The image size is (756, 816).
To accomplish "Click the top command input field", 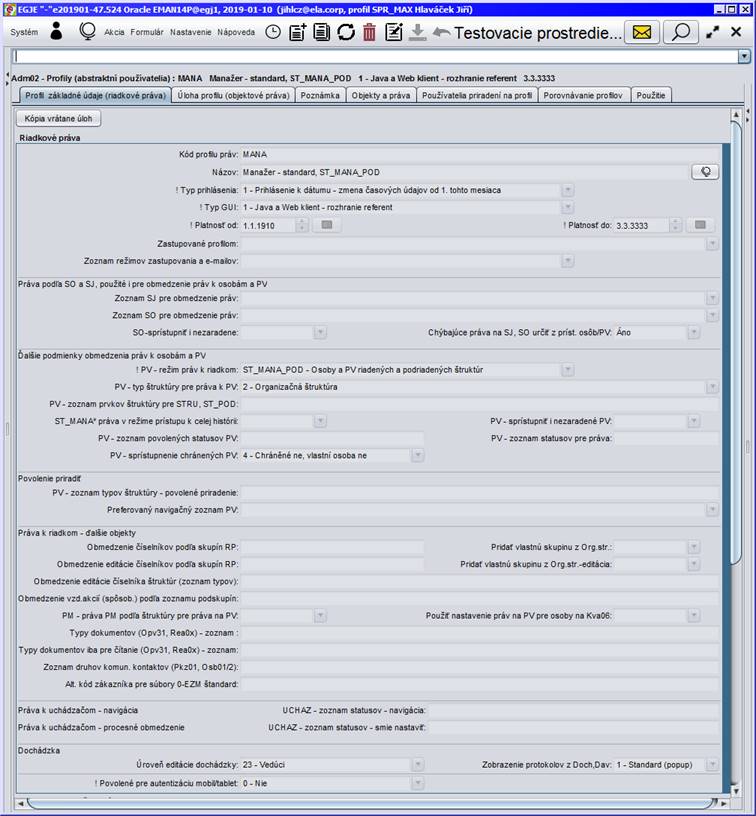I will point(375,56).
